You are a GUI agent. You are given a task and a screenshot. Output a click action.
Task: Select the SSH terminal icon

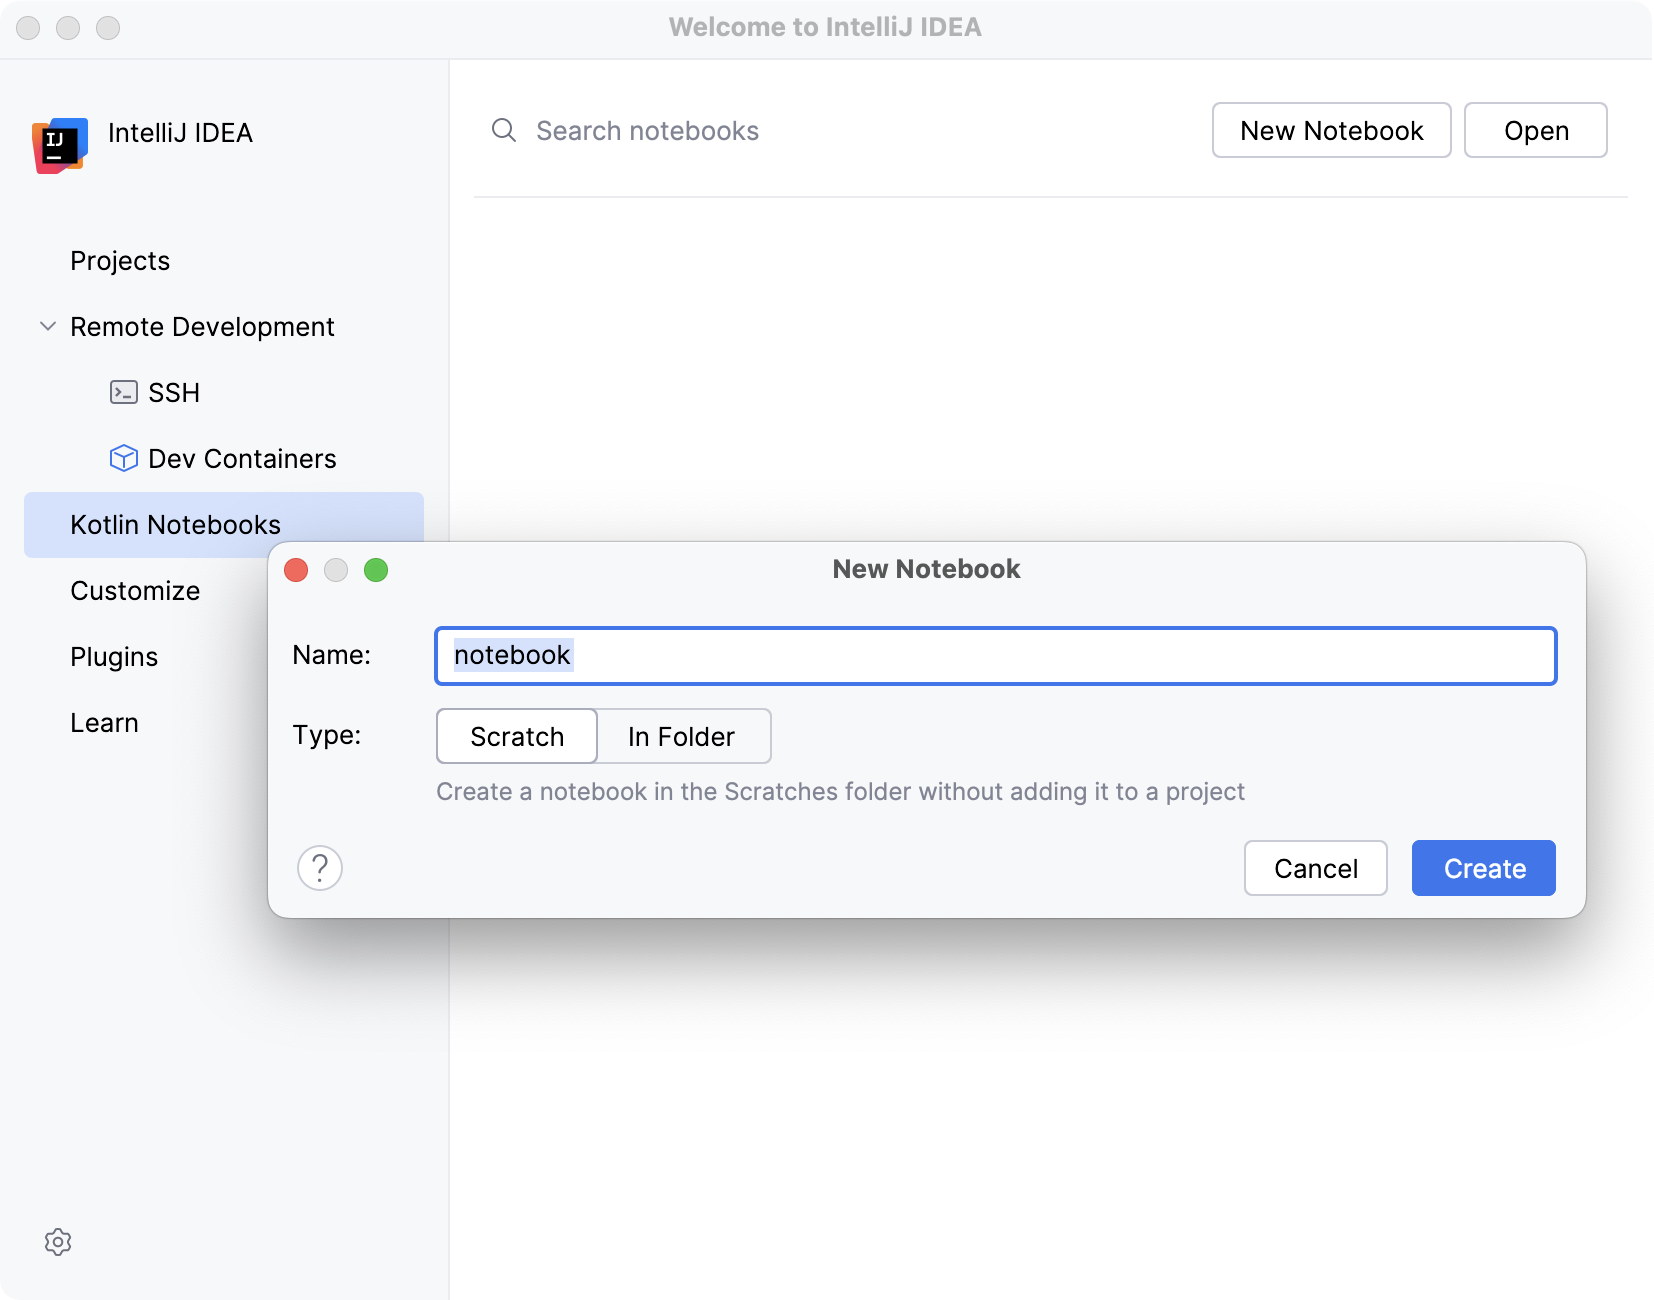[122, 392]
